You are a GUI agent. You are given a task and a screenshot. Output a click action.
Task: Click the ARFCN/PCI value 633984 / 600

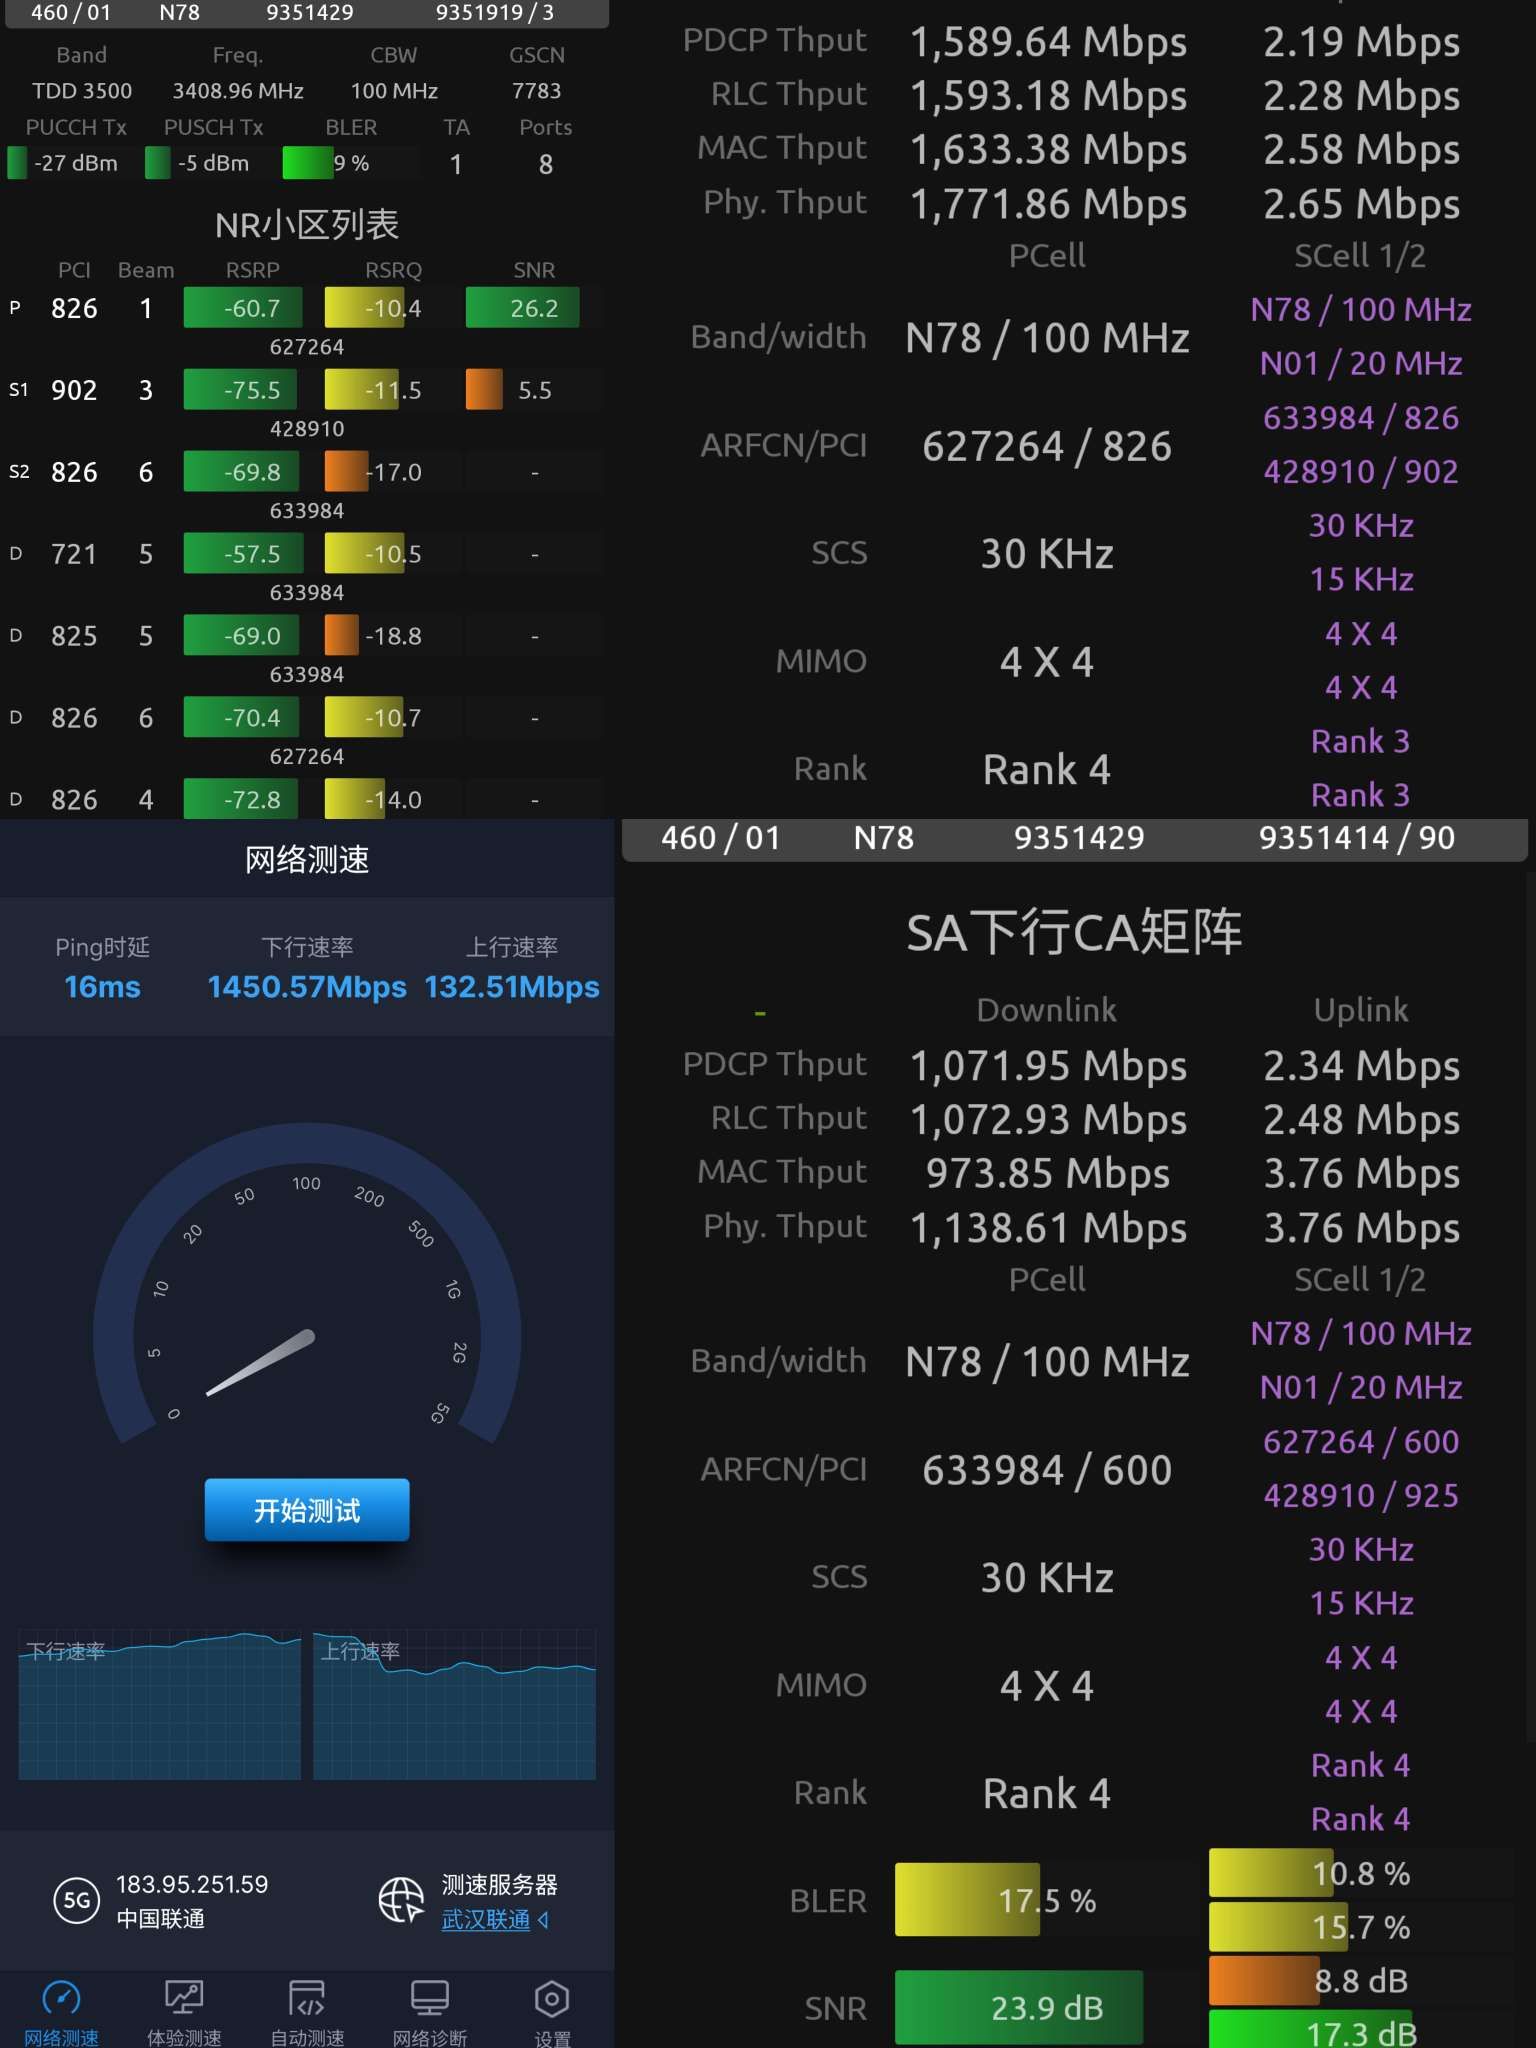pyautogui.click(x=1047, y=1470)
